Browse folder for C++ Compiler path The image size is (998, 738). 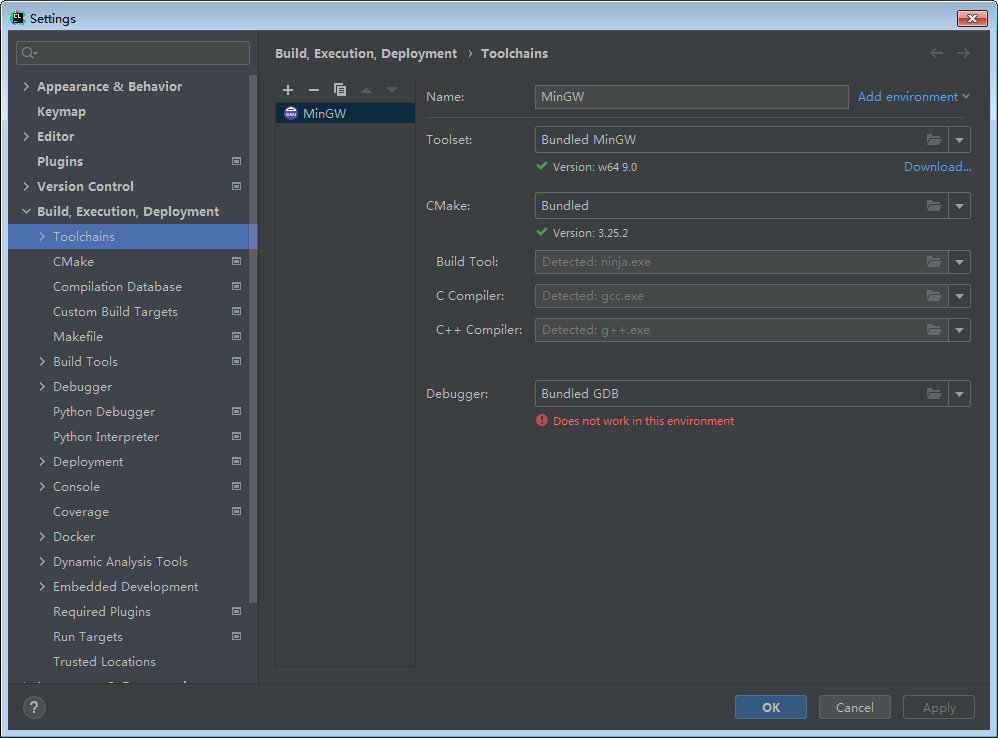tap(934, 330)
